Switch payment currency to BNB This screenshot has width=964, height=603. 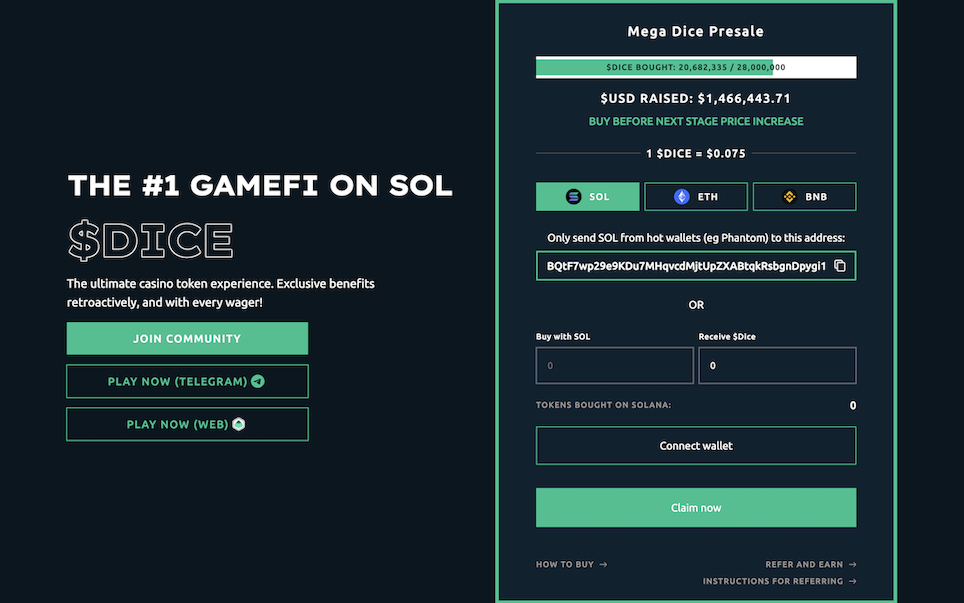(804, 196)
